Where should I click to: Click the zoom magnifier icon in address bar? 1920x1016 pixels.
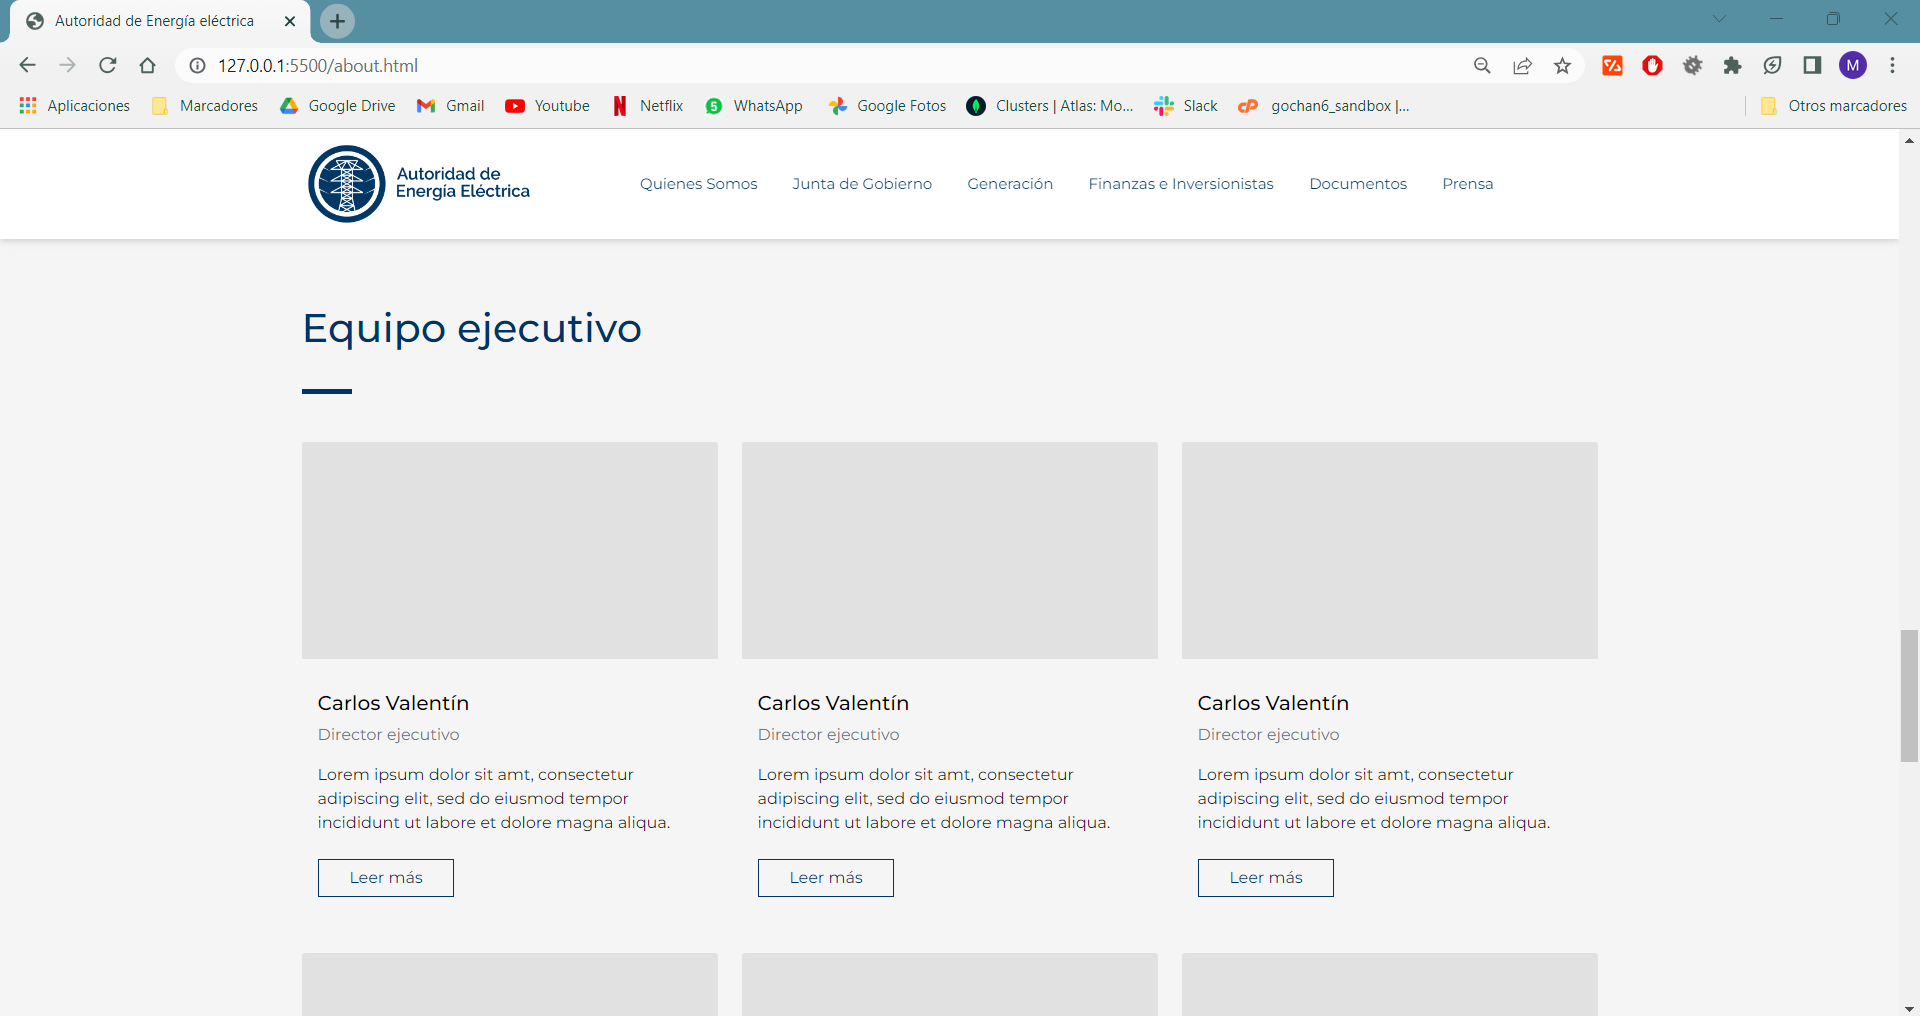click(x=1482, y=66)
